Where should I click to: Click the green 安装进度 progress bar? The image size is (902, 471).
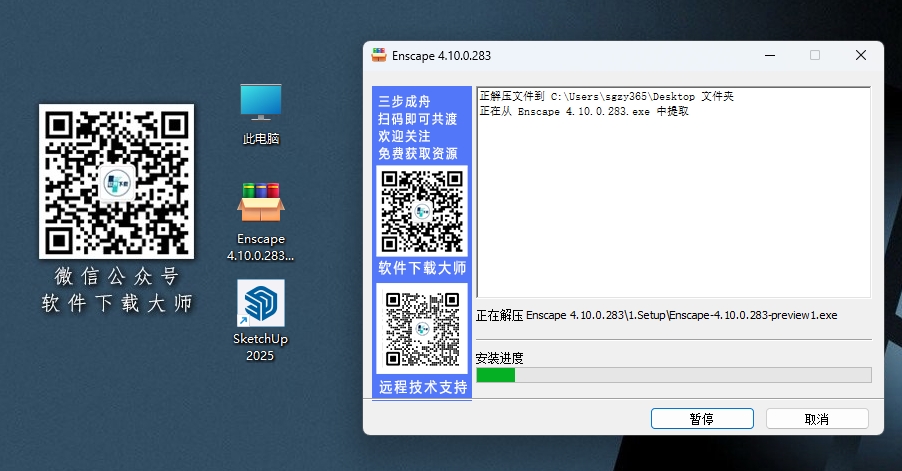674,375
